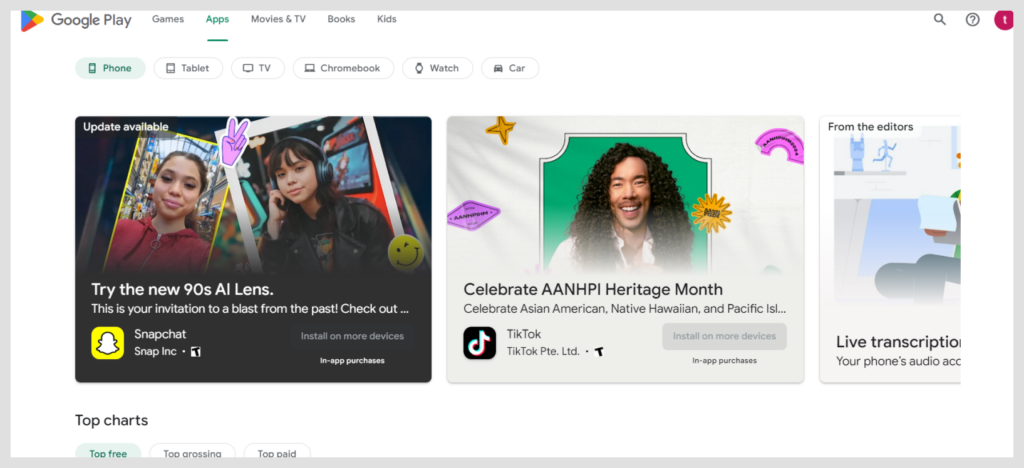Open the help center question mark icon
Viewport: 1024px width, 468px height.
click(972, 19)
